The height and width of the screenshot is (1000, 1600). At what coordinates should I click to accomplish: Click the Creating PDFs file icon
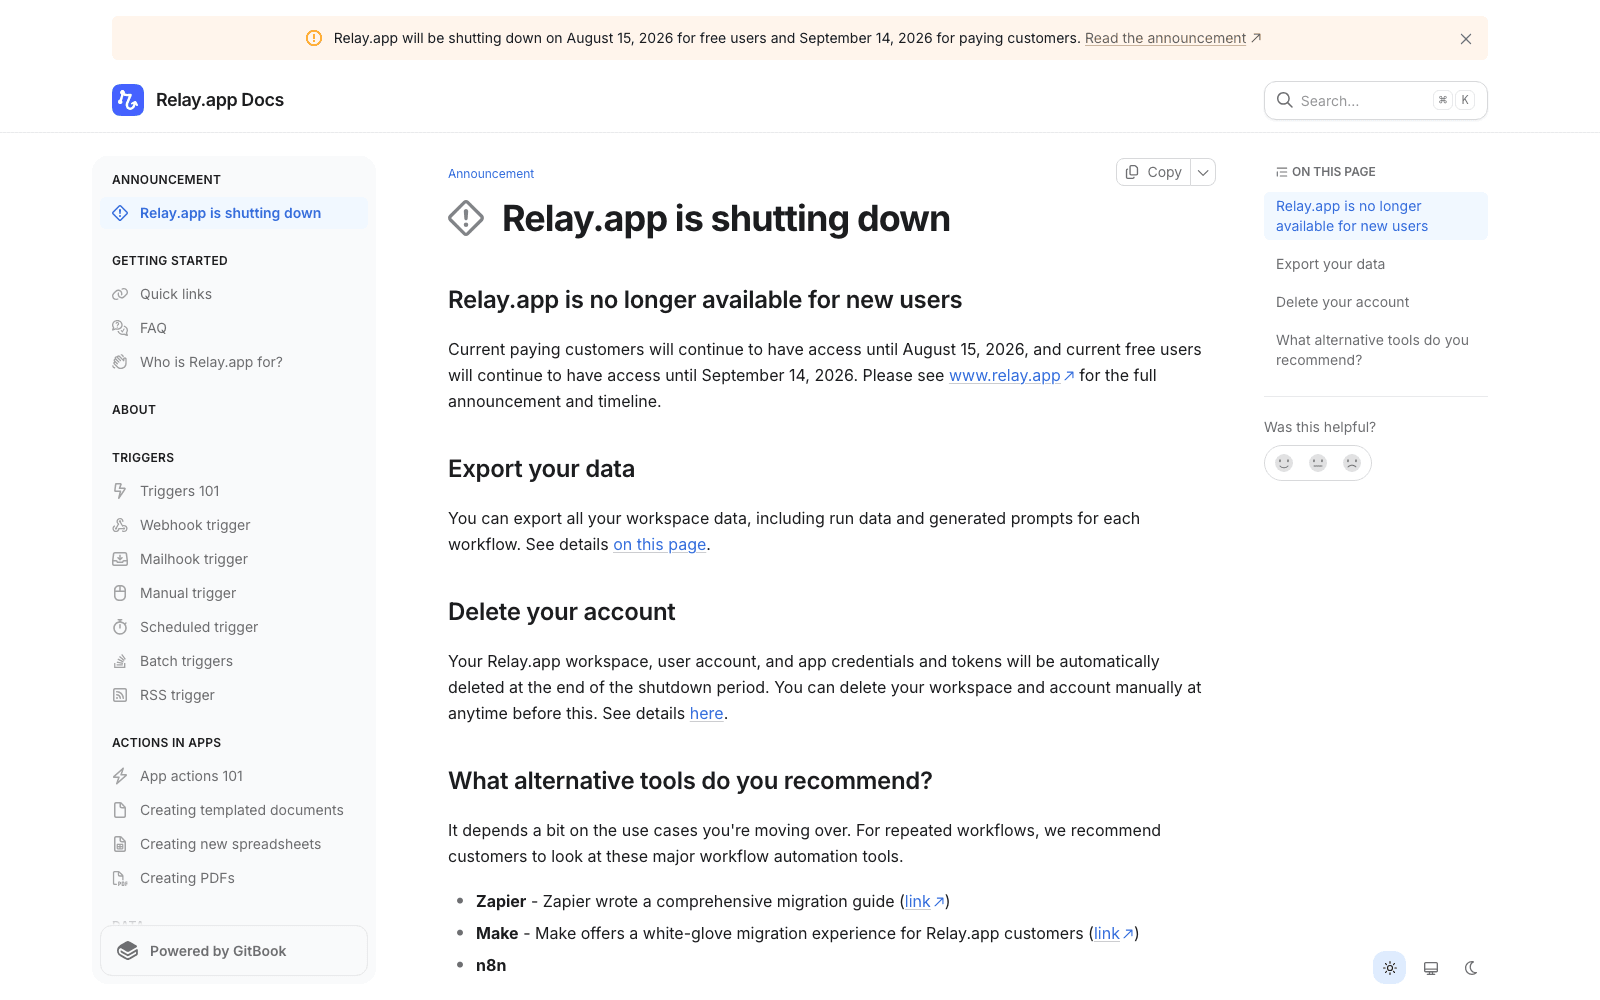[120, 878]
